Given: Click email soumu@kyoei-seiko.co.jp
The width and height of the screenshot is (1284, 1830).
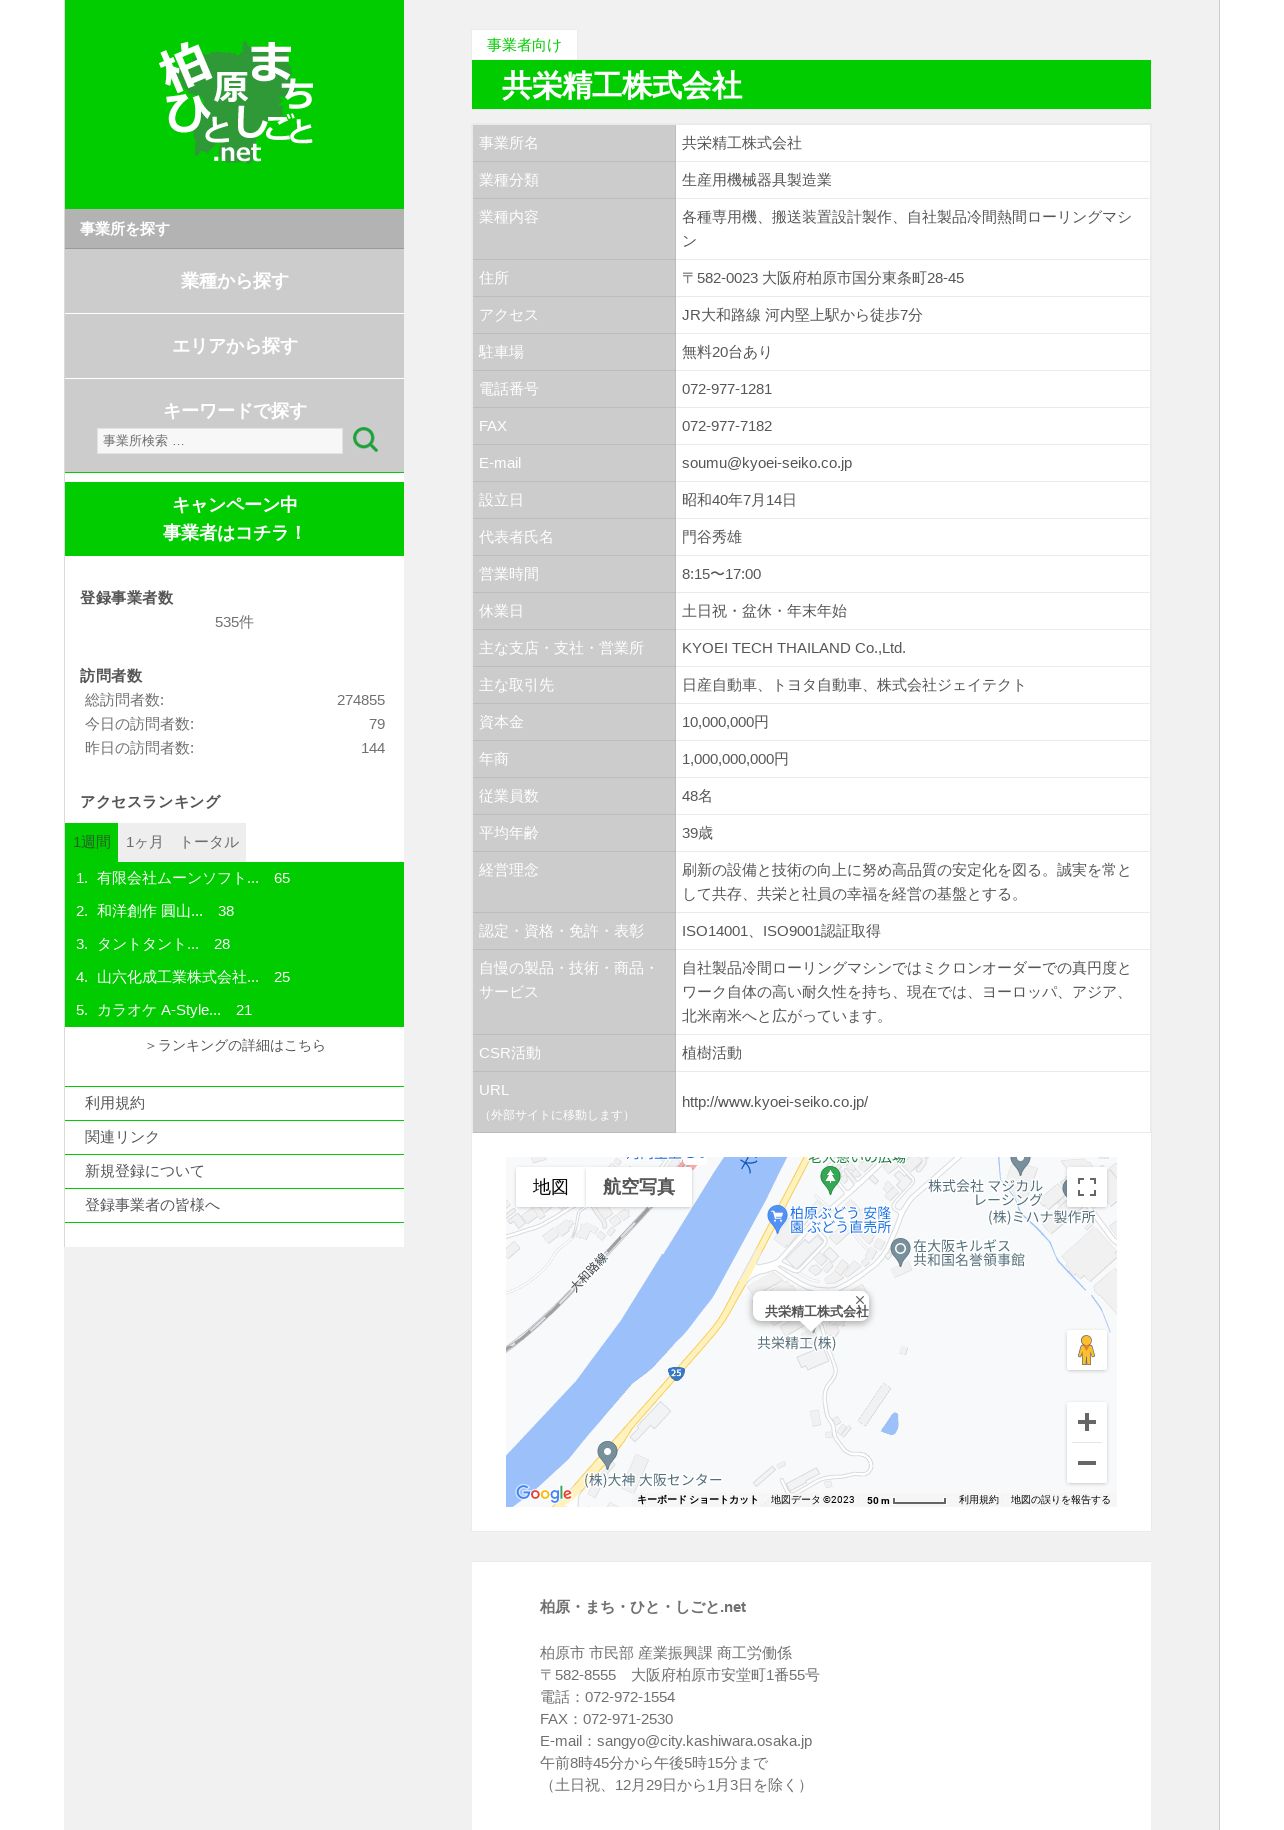Looking at the screenshot, I should point(767,463).
